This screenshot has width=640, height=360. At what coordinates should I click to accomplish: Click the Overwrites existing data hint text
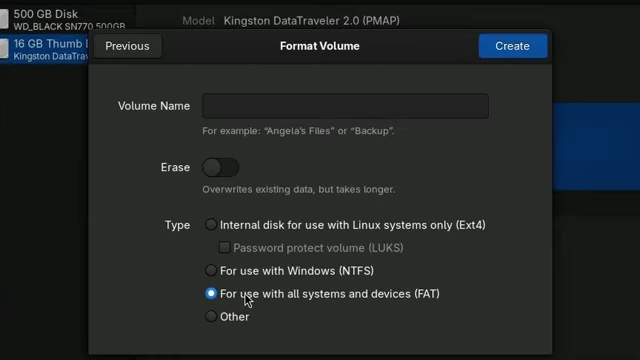point(298,189)
